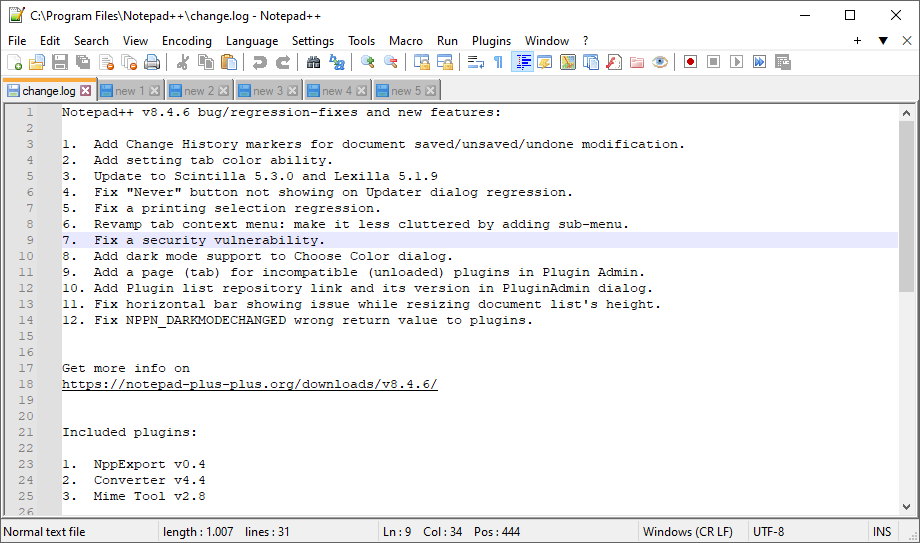Click line number 14 in the margin
Image resolution: width=920 pixels, height=543 pixels.
click(x=26, y=320)
